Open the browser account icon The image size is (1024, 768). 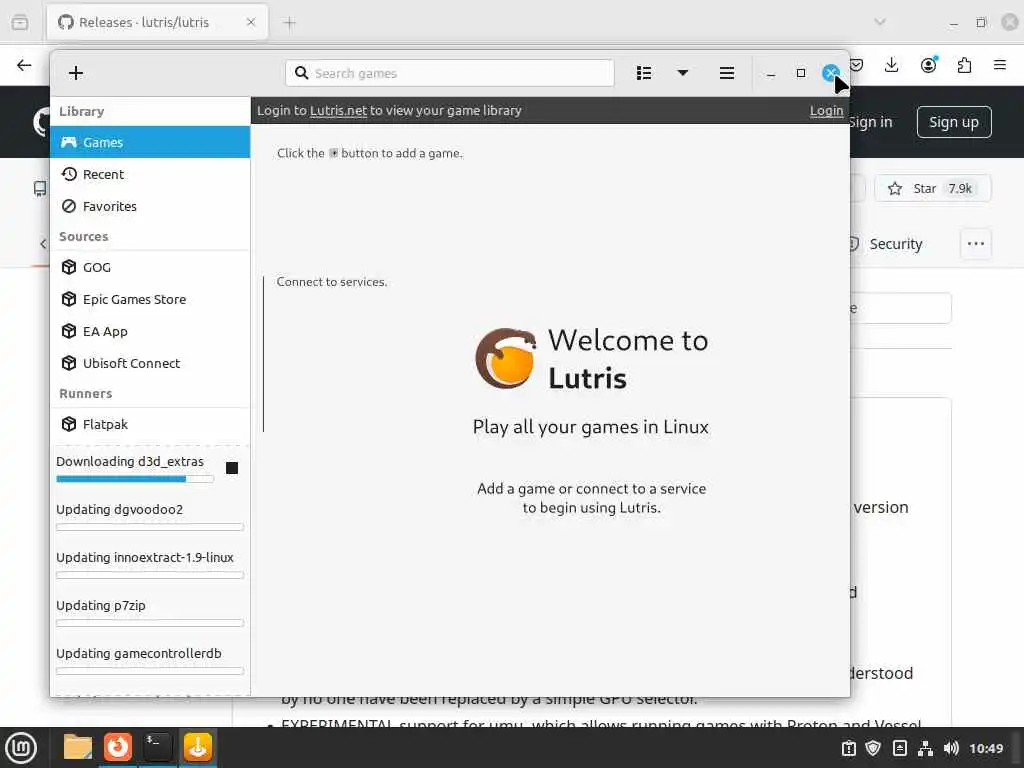928,65
